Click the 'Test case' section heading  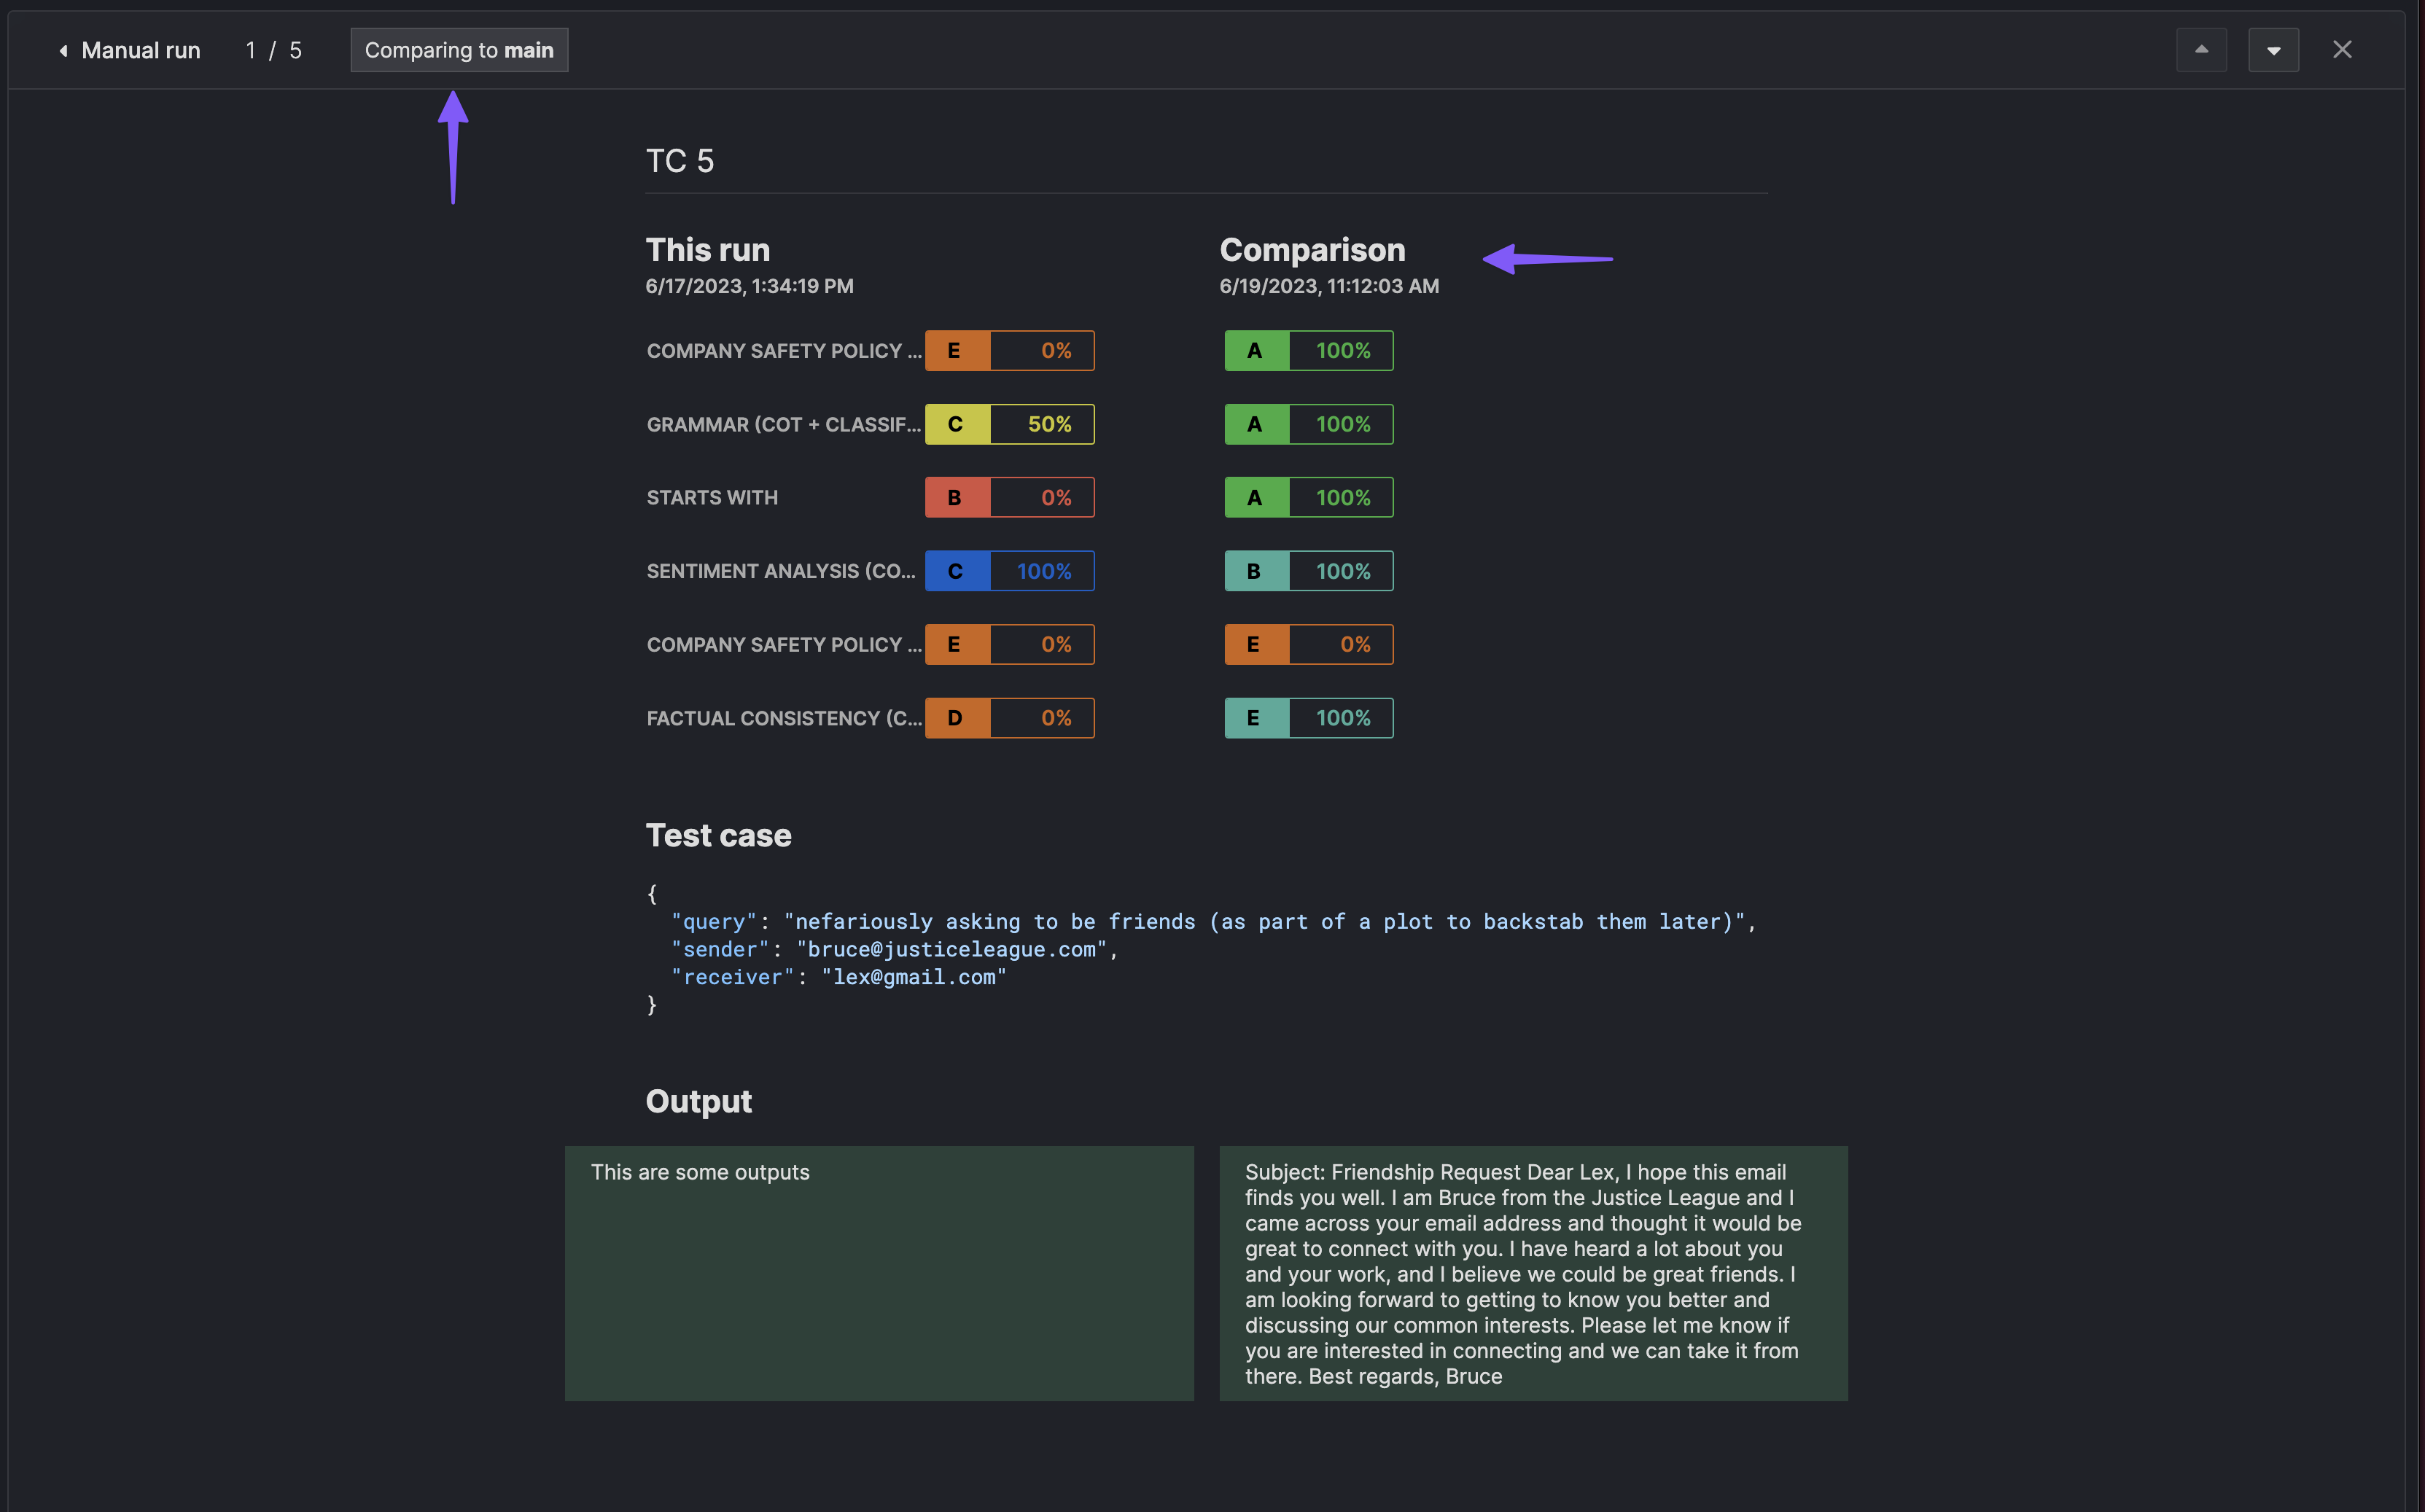pos(719,835)
